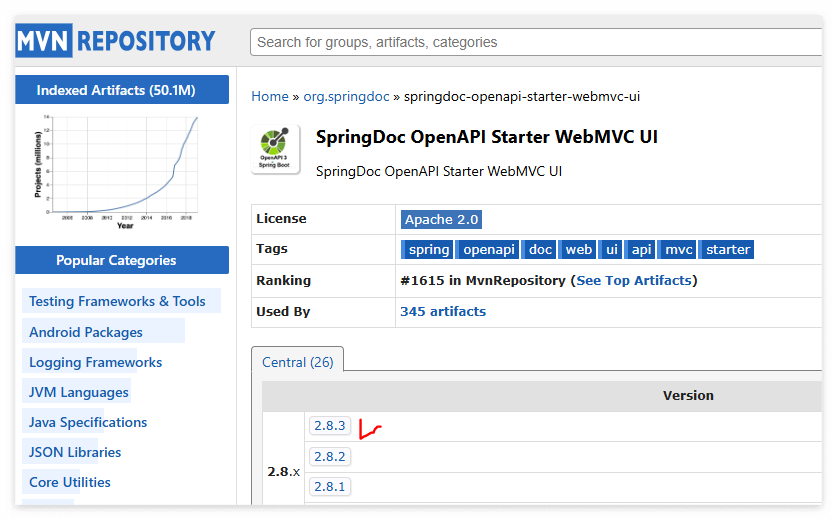Switch to the Central (26) tab
837x520 pixels.
coord(297,362)
